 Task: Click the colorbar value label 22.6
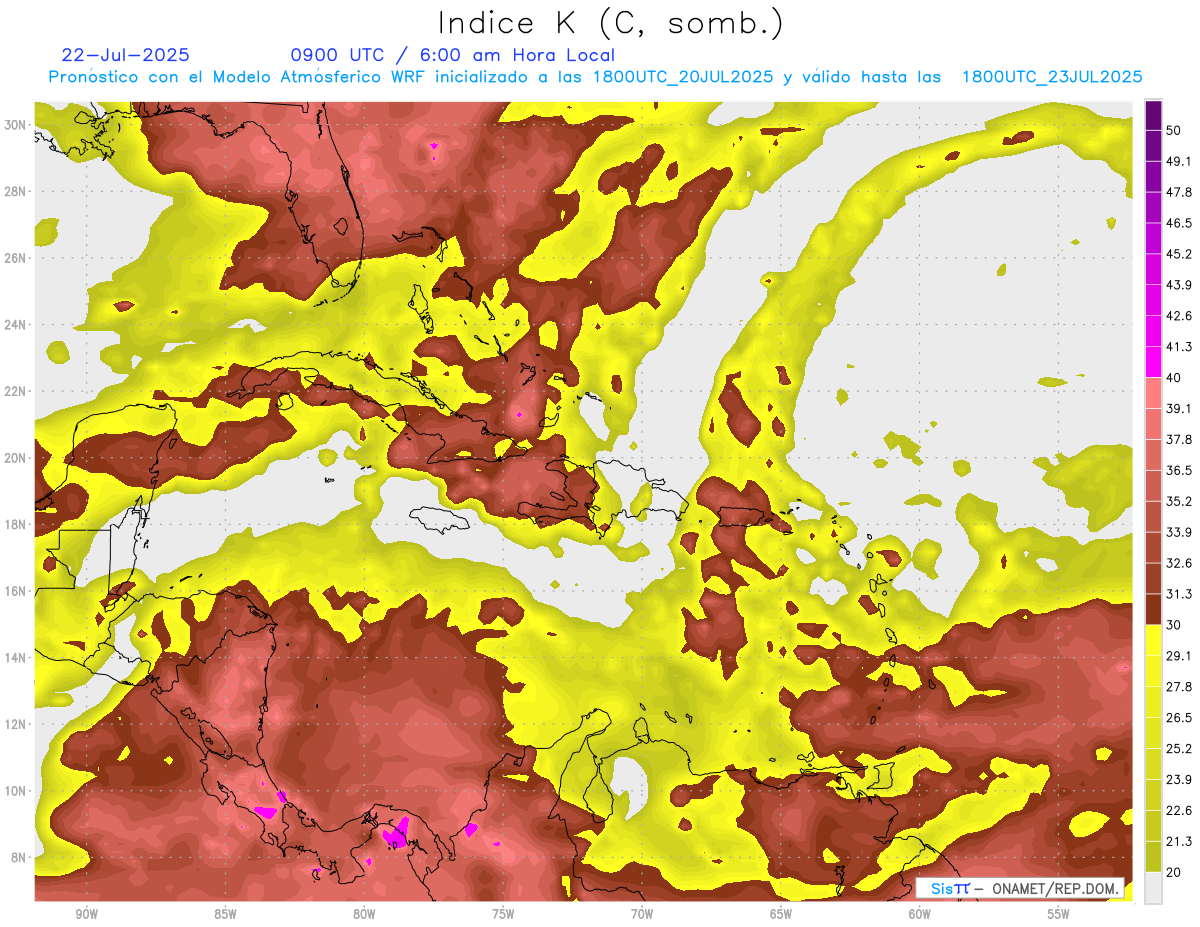(x=1177, y=810)
